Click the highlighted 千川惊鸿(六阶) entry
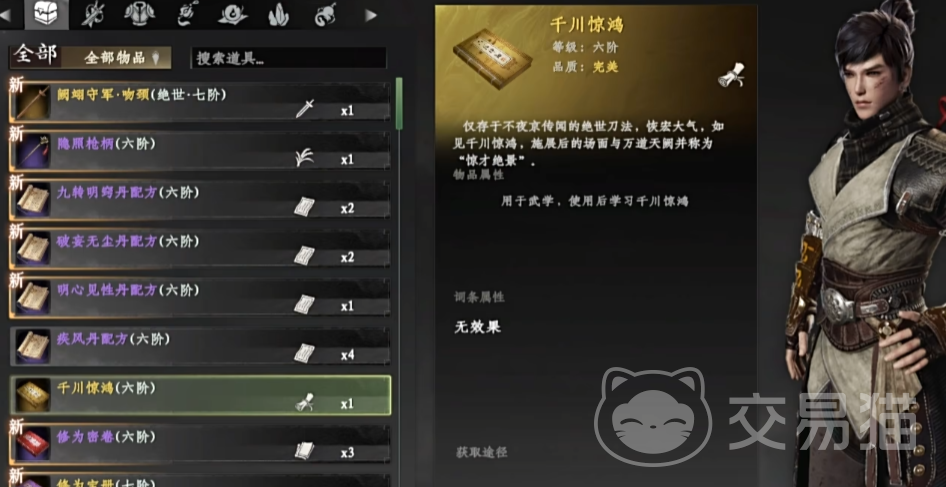This screenshot has height=487, width=946. (x=200, y=395)
